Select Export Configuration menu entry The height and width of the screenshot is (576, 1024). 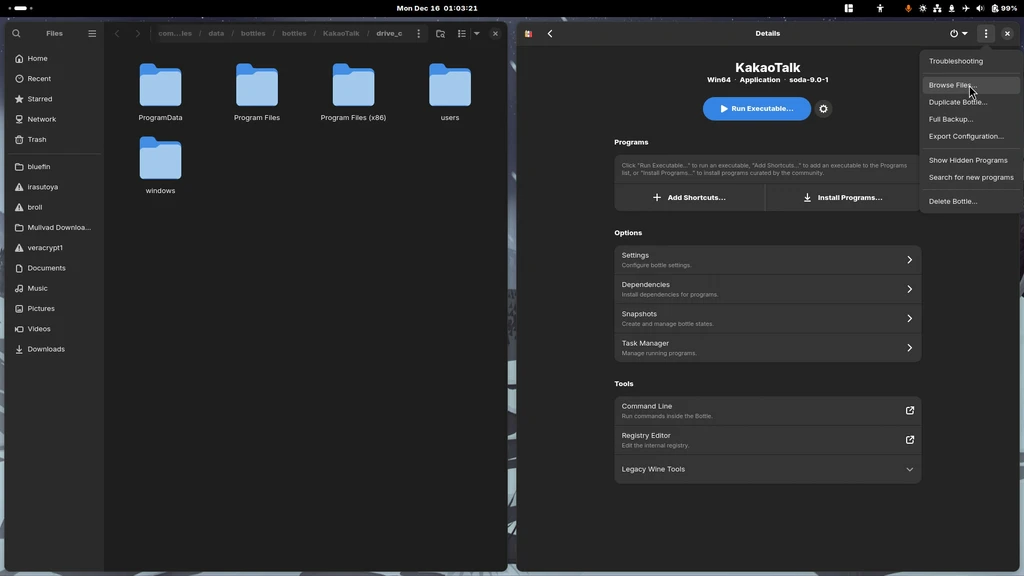click(x=970, y=136)
